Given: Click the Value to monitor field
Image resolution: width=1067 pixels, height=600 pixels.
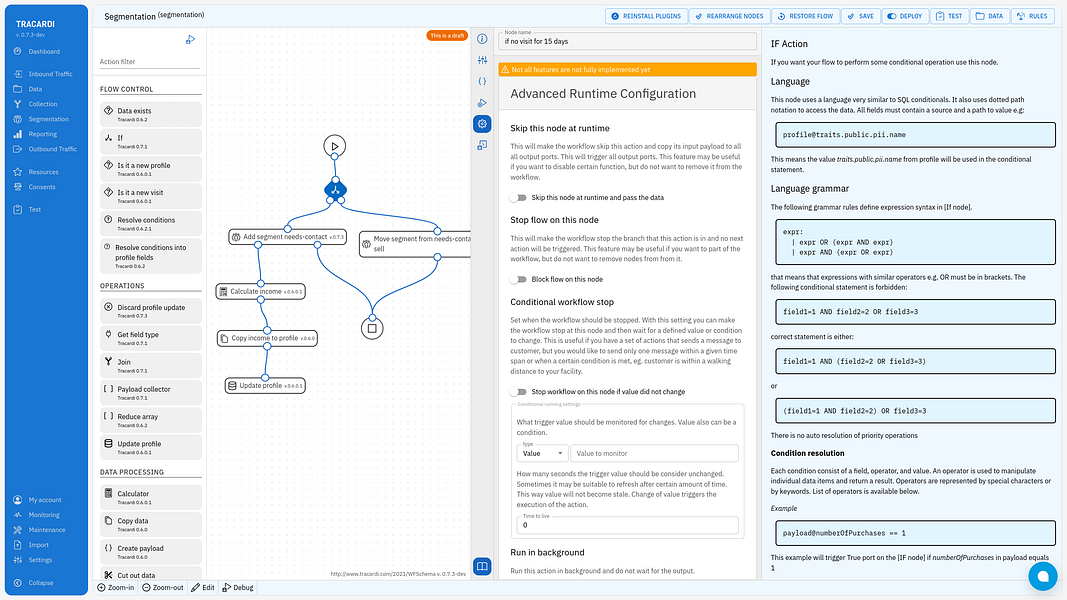Looking at the screenshot, I should tap(655, 453).
